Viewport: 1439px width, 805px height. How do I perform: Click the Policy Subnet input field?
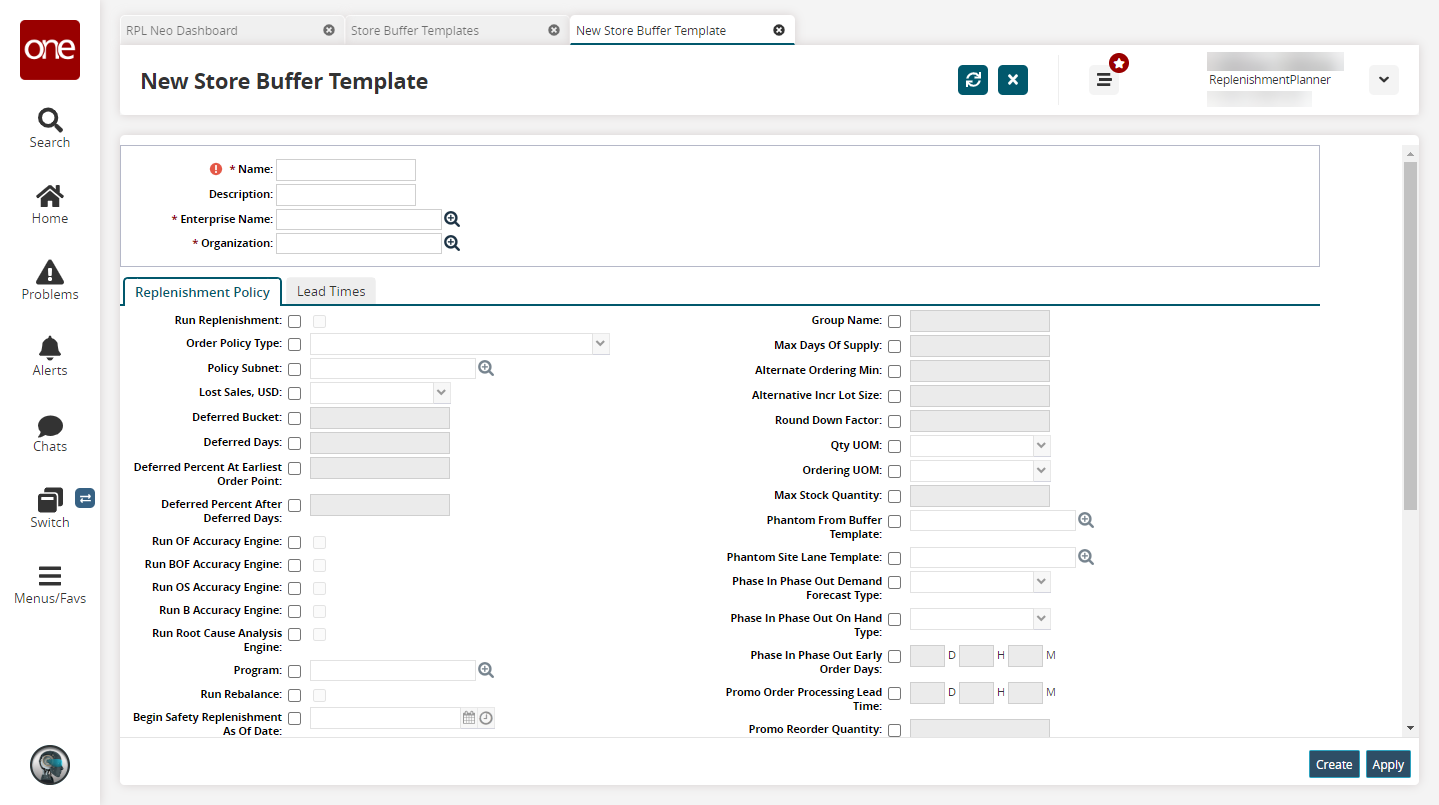[393, 368]
